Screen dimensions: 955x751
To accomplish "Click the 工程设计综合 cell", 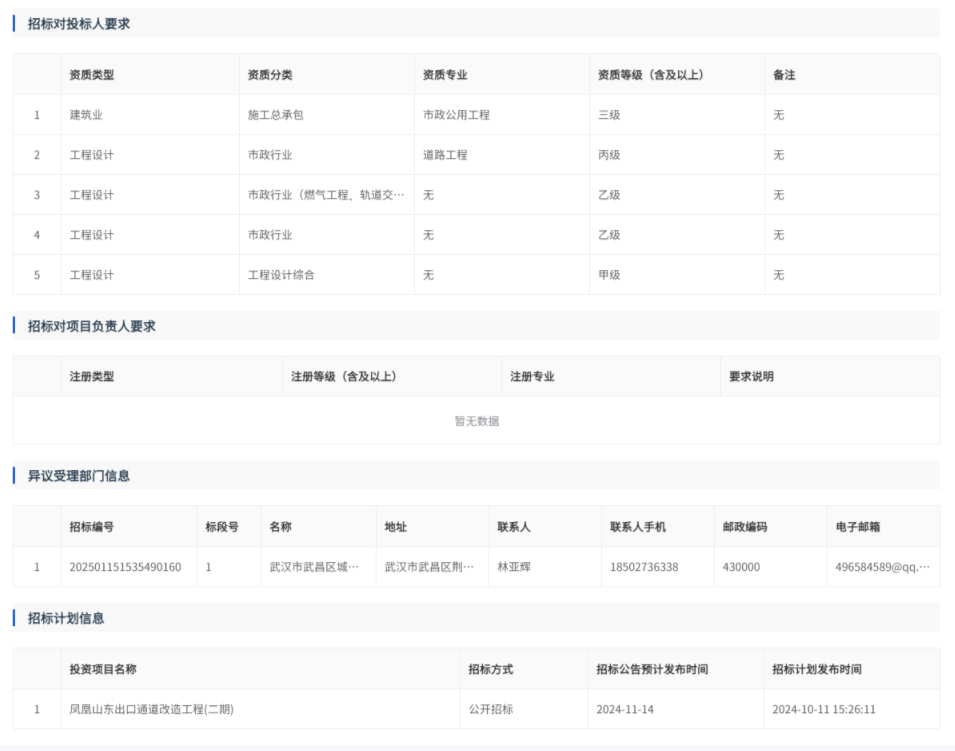I will (281, 275).
